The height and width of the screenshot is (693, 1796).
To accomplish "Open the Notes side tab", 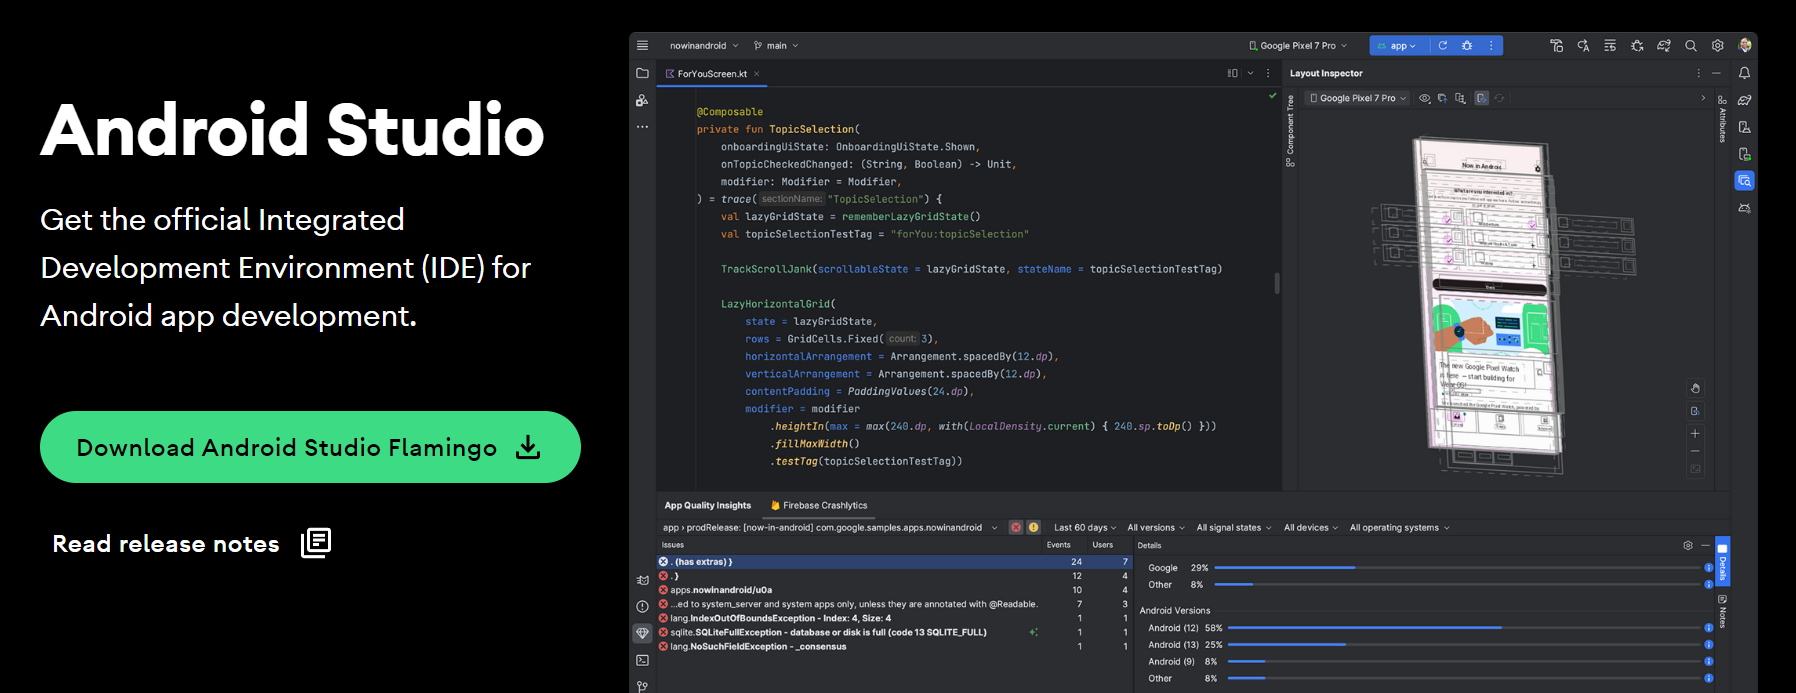I will pos(1722,612).
